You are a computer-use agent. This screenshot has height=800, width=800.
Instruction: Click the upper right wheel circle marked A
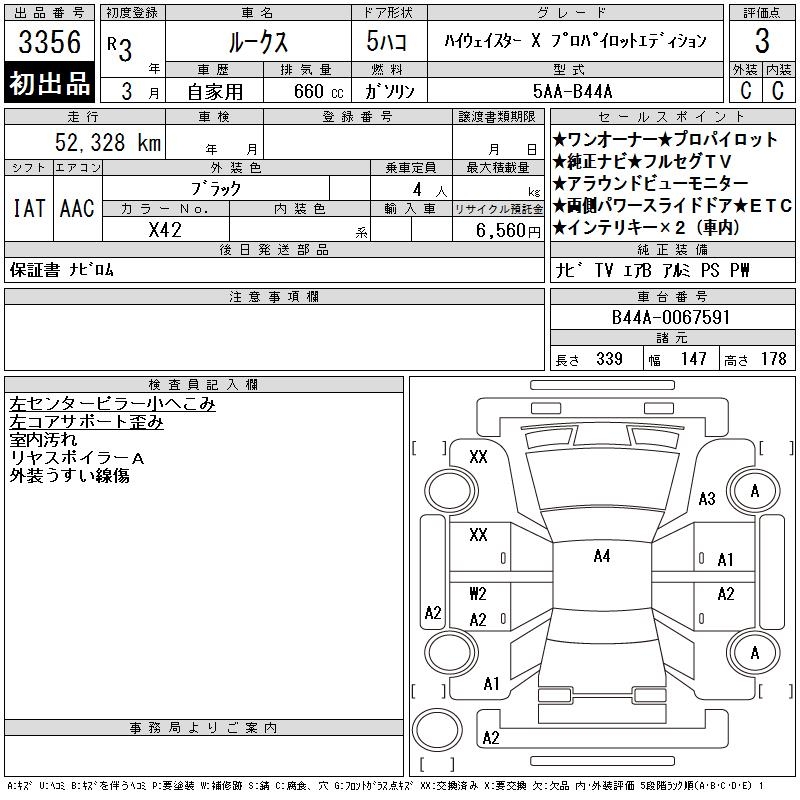[754, 491]
